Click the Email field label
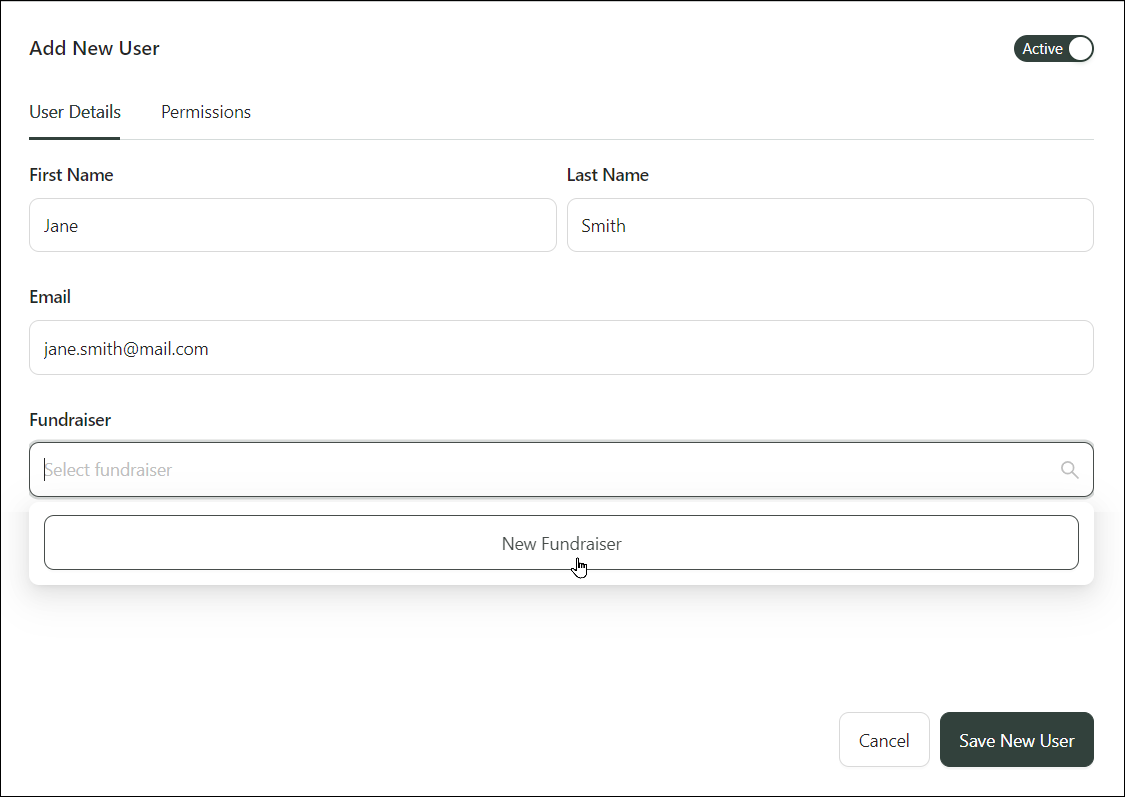 pyautogui.click(x=50, y=297)
